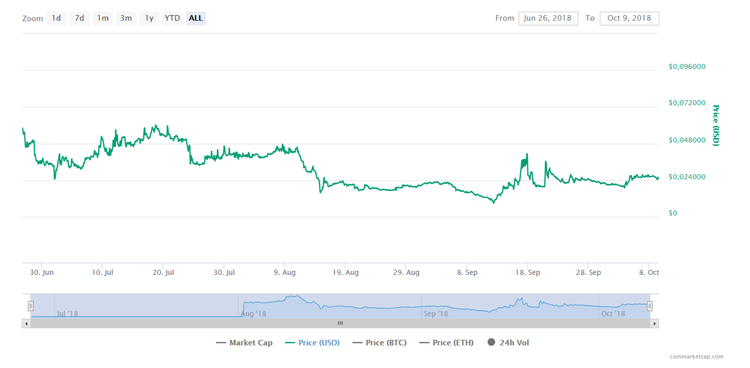Click the $0.096000 price axis label
This screenshot has height=368, width=750.
[x=687, y=67]
